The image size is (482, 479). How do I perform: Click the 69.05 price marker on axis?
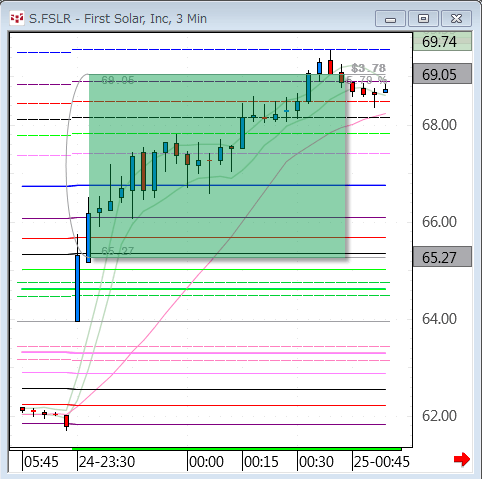pos(442,74)
